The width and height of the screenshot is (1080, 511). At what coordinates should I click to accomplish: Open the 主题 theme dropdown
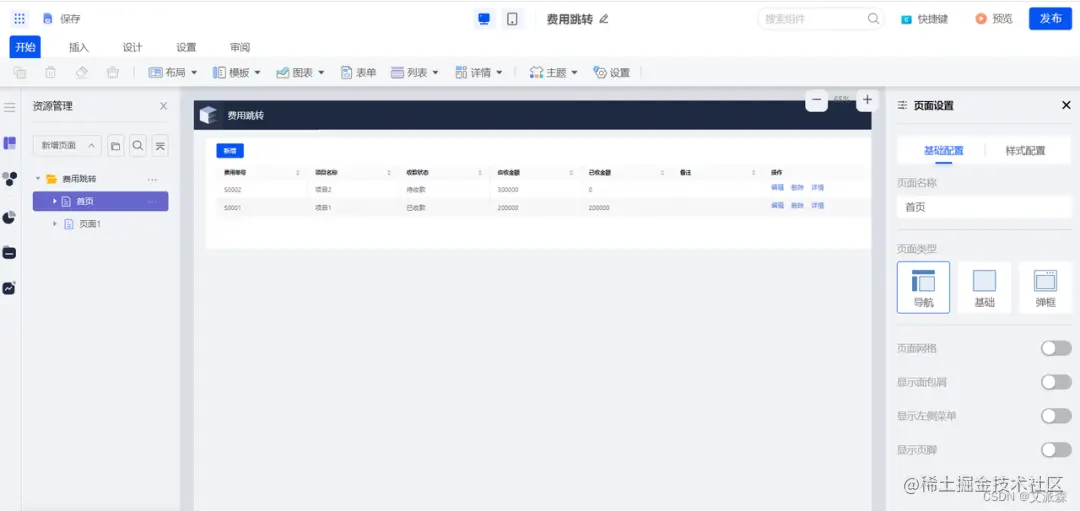pyautogui.click(x=554, y=72)
